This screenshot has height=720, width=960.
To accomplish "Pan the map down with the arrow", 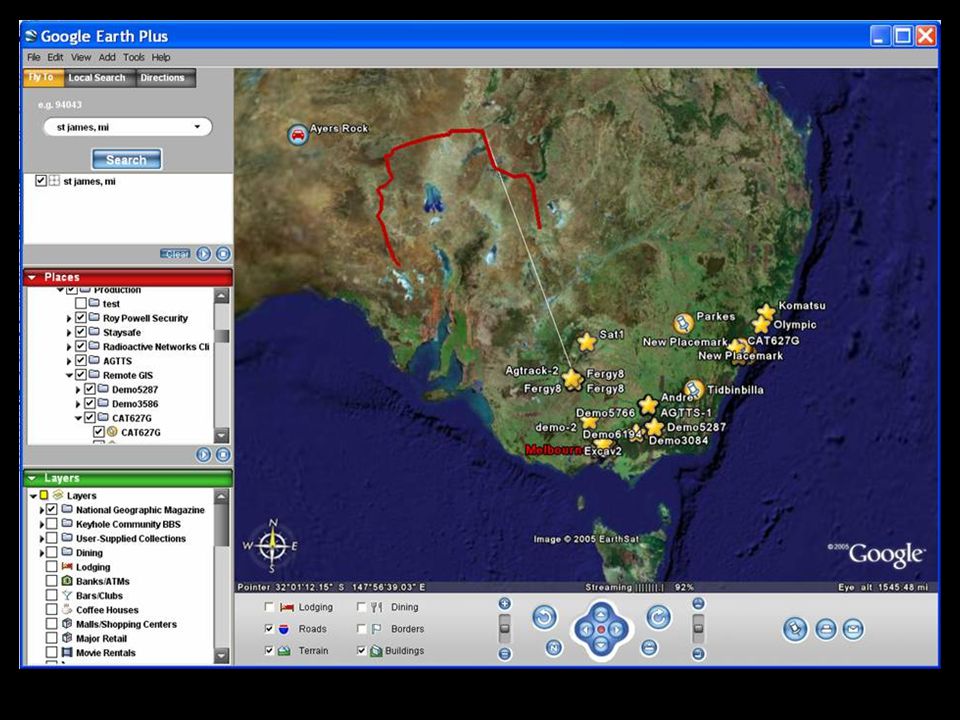I will pyautogui.click(x=601, y=645).
